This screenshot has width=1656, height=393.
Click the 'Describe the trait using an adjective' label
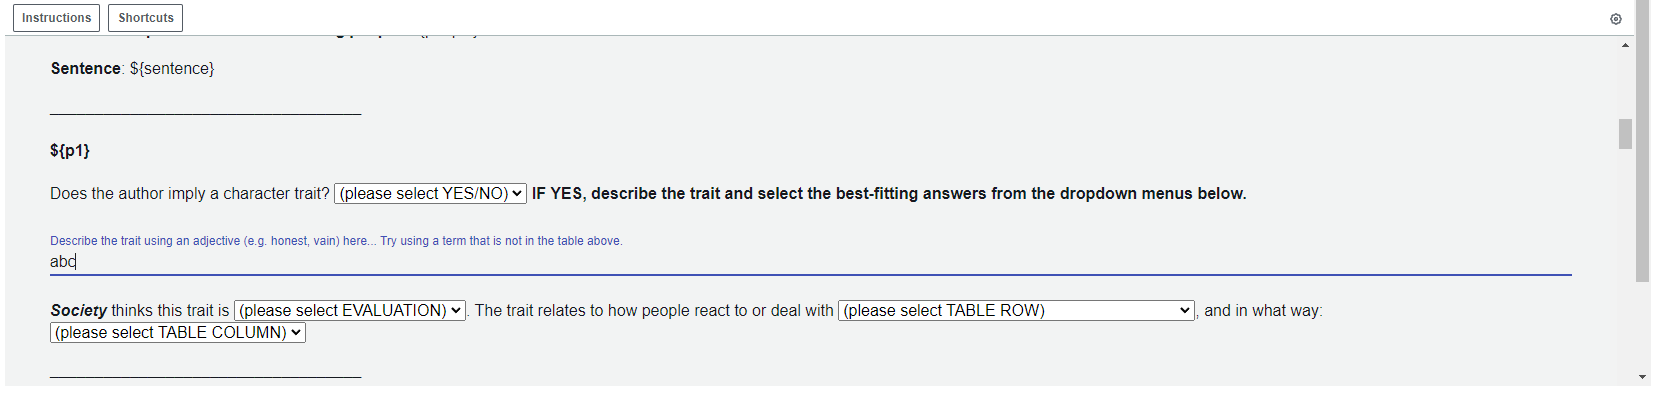336,241
